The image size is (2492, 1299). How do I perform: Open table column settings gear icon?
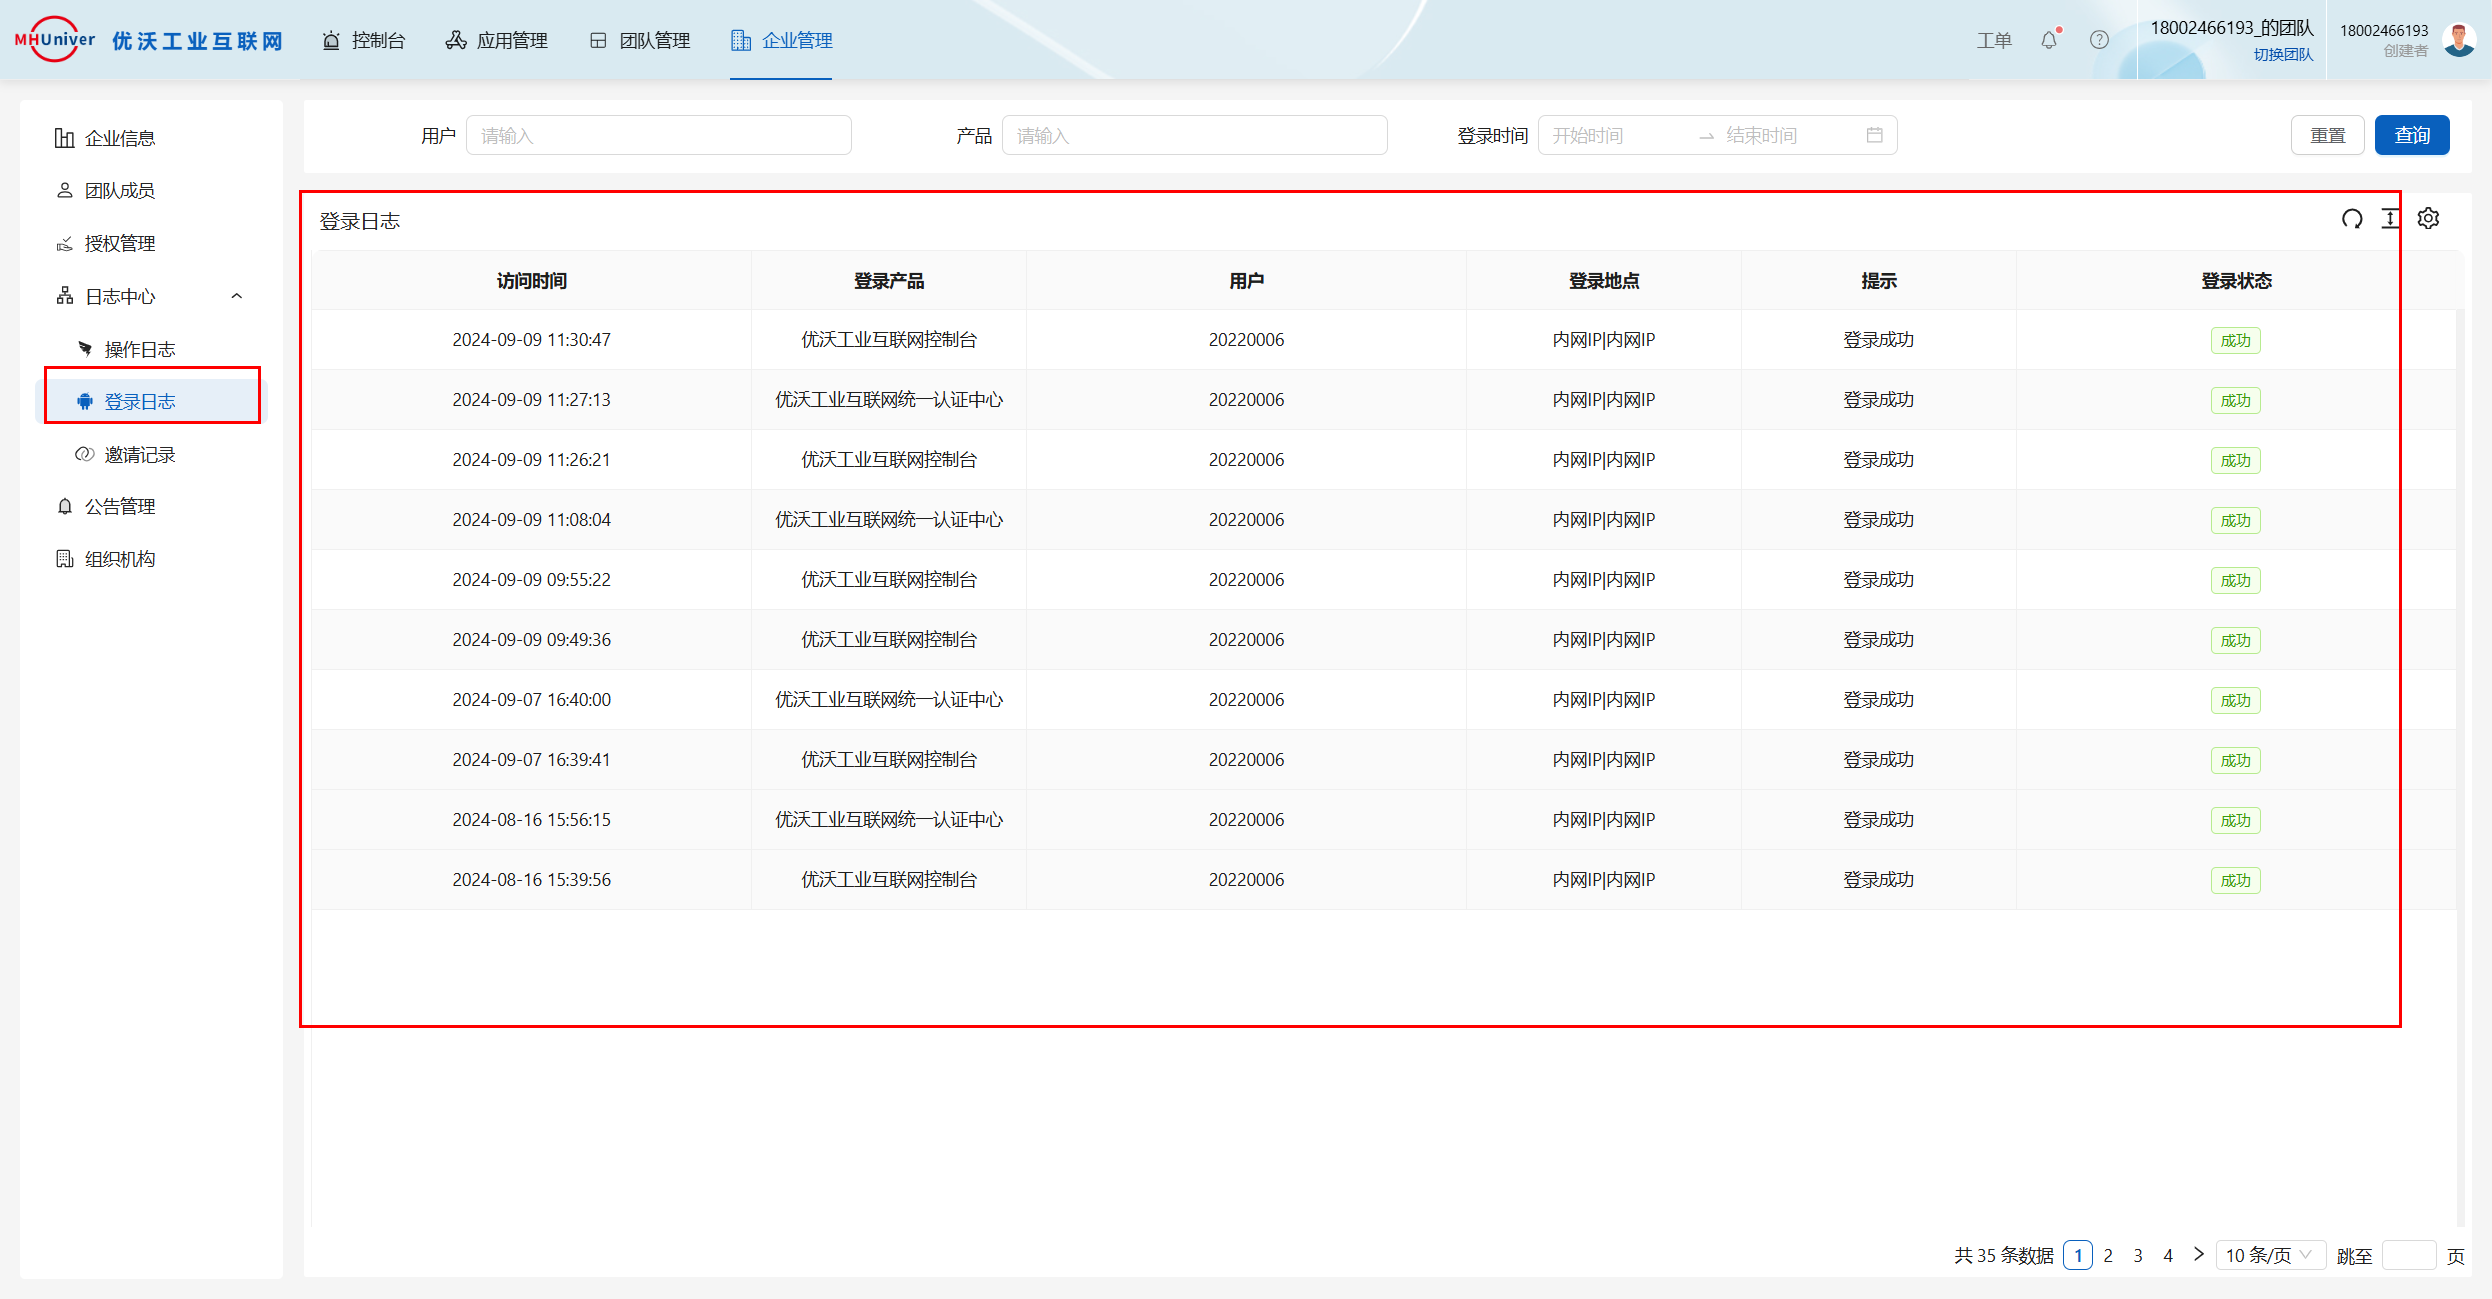(x=2429, y=219)
